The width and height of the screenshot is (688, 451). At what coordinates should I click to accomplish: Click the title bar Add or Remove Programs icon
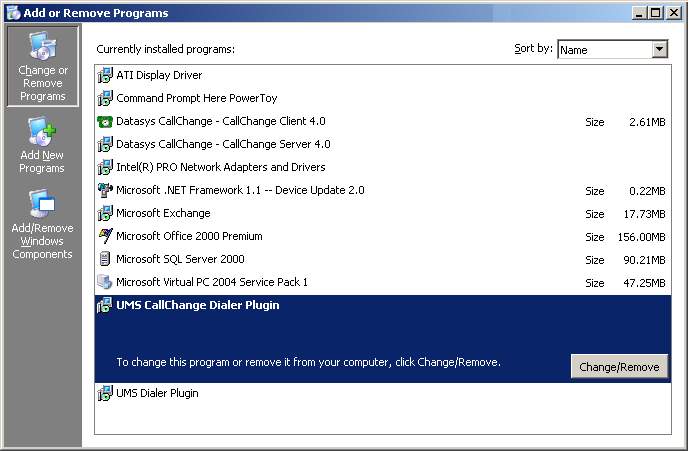coord(13,13)
